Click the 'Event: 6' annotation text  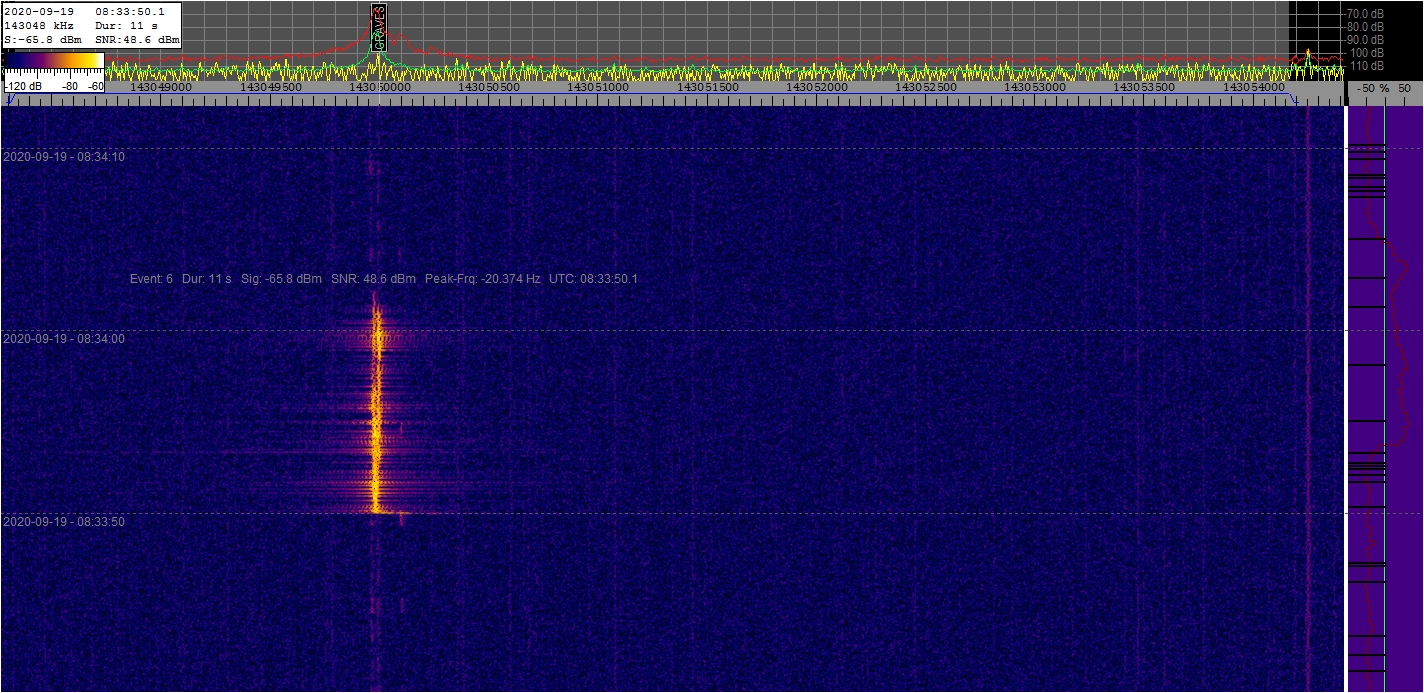pos(152,279)
